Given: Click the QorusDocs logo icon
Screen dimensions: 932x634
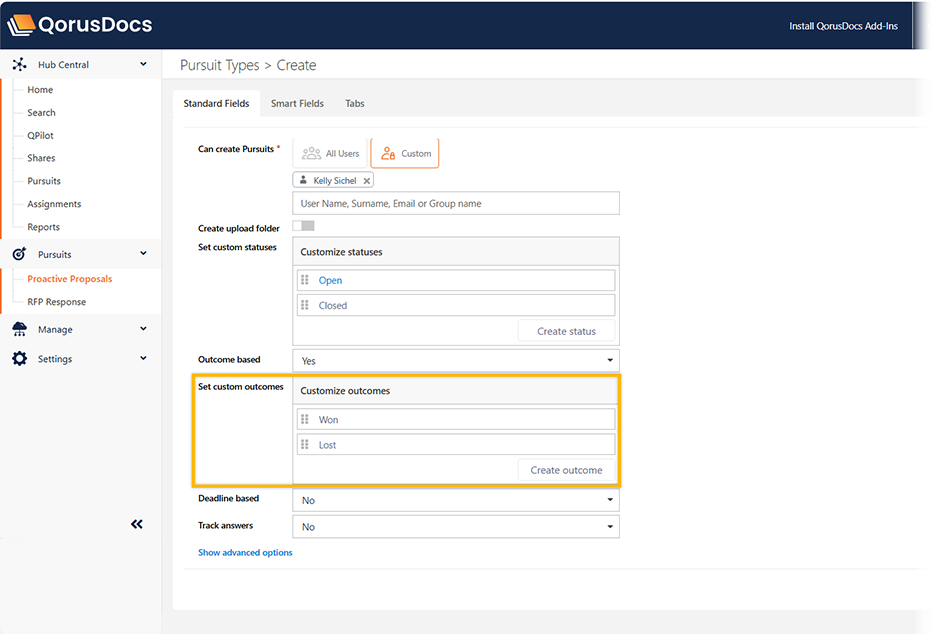Looking at the screenshot, I should [21, 25].
